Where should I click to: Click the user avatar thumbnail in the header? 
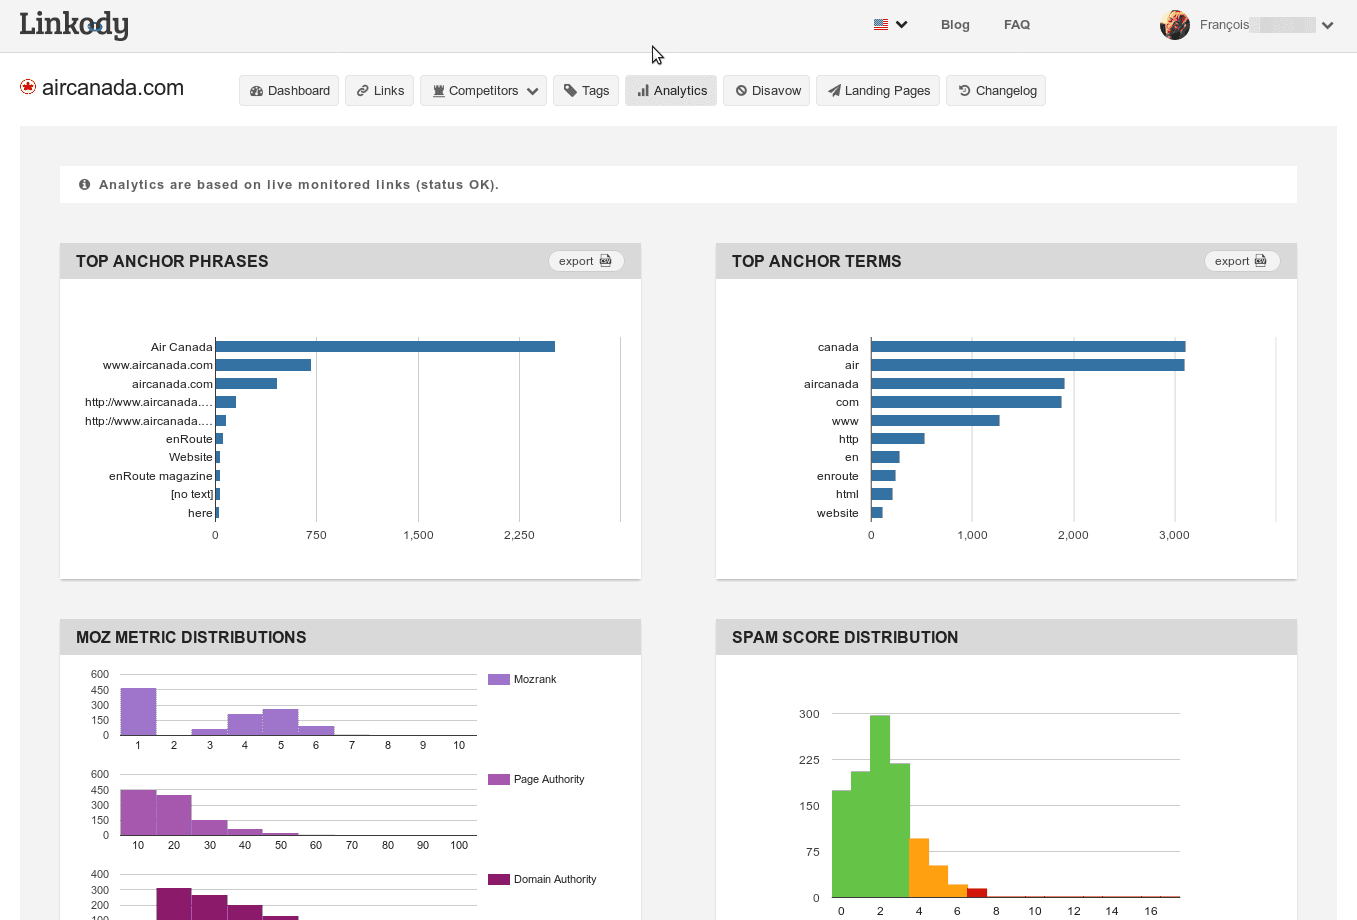click(1175, 24)
